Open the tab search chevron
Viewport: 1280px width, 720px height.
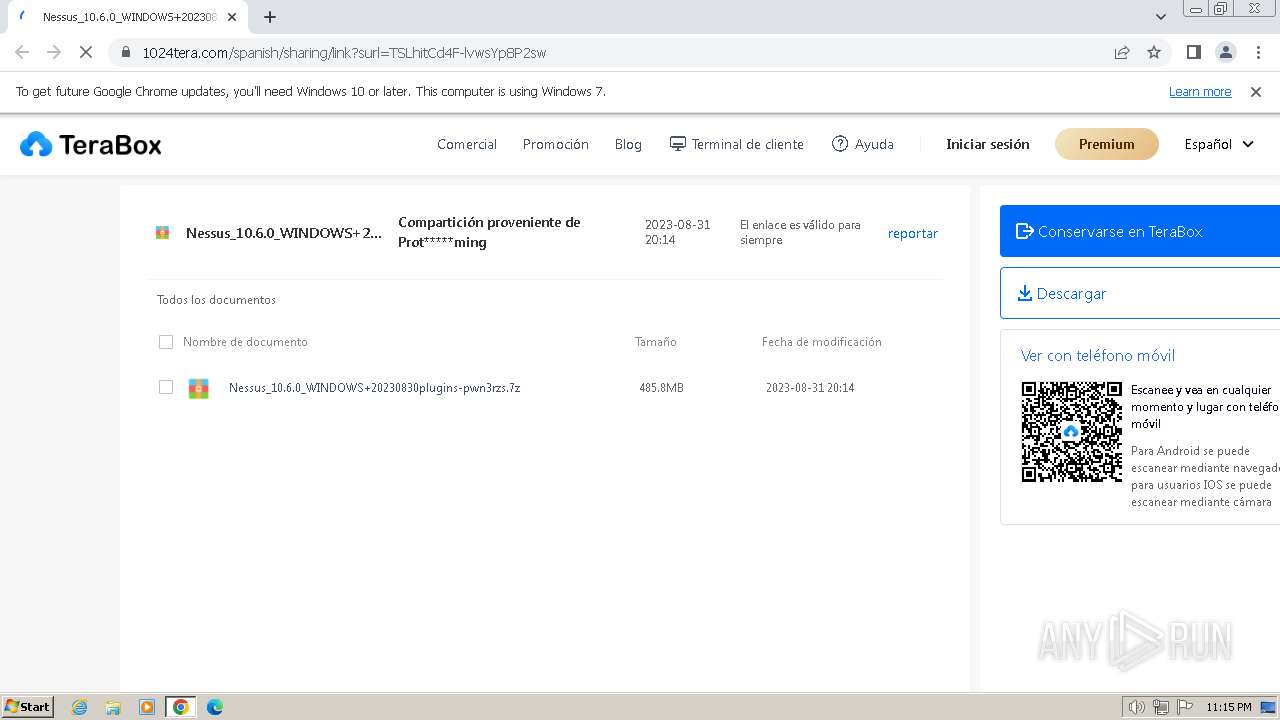click(x=1161, y=17)
